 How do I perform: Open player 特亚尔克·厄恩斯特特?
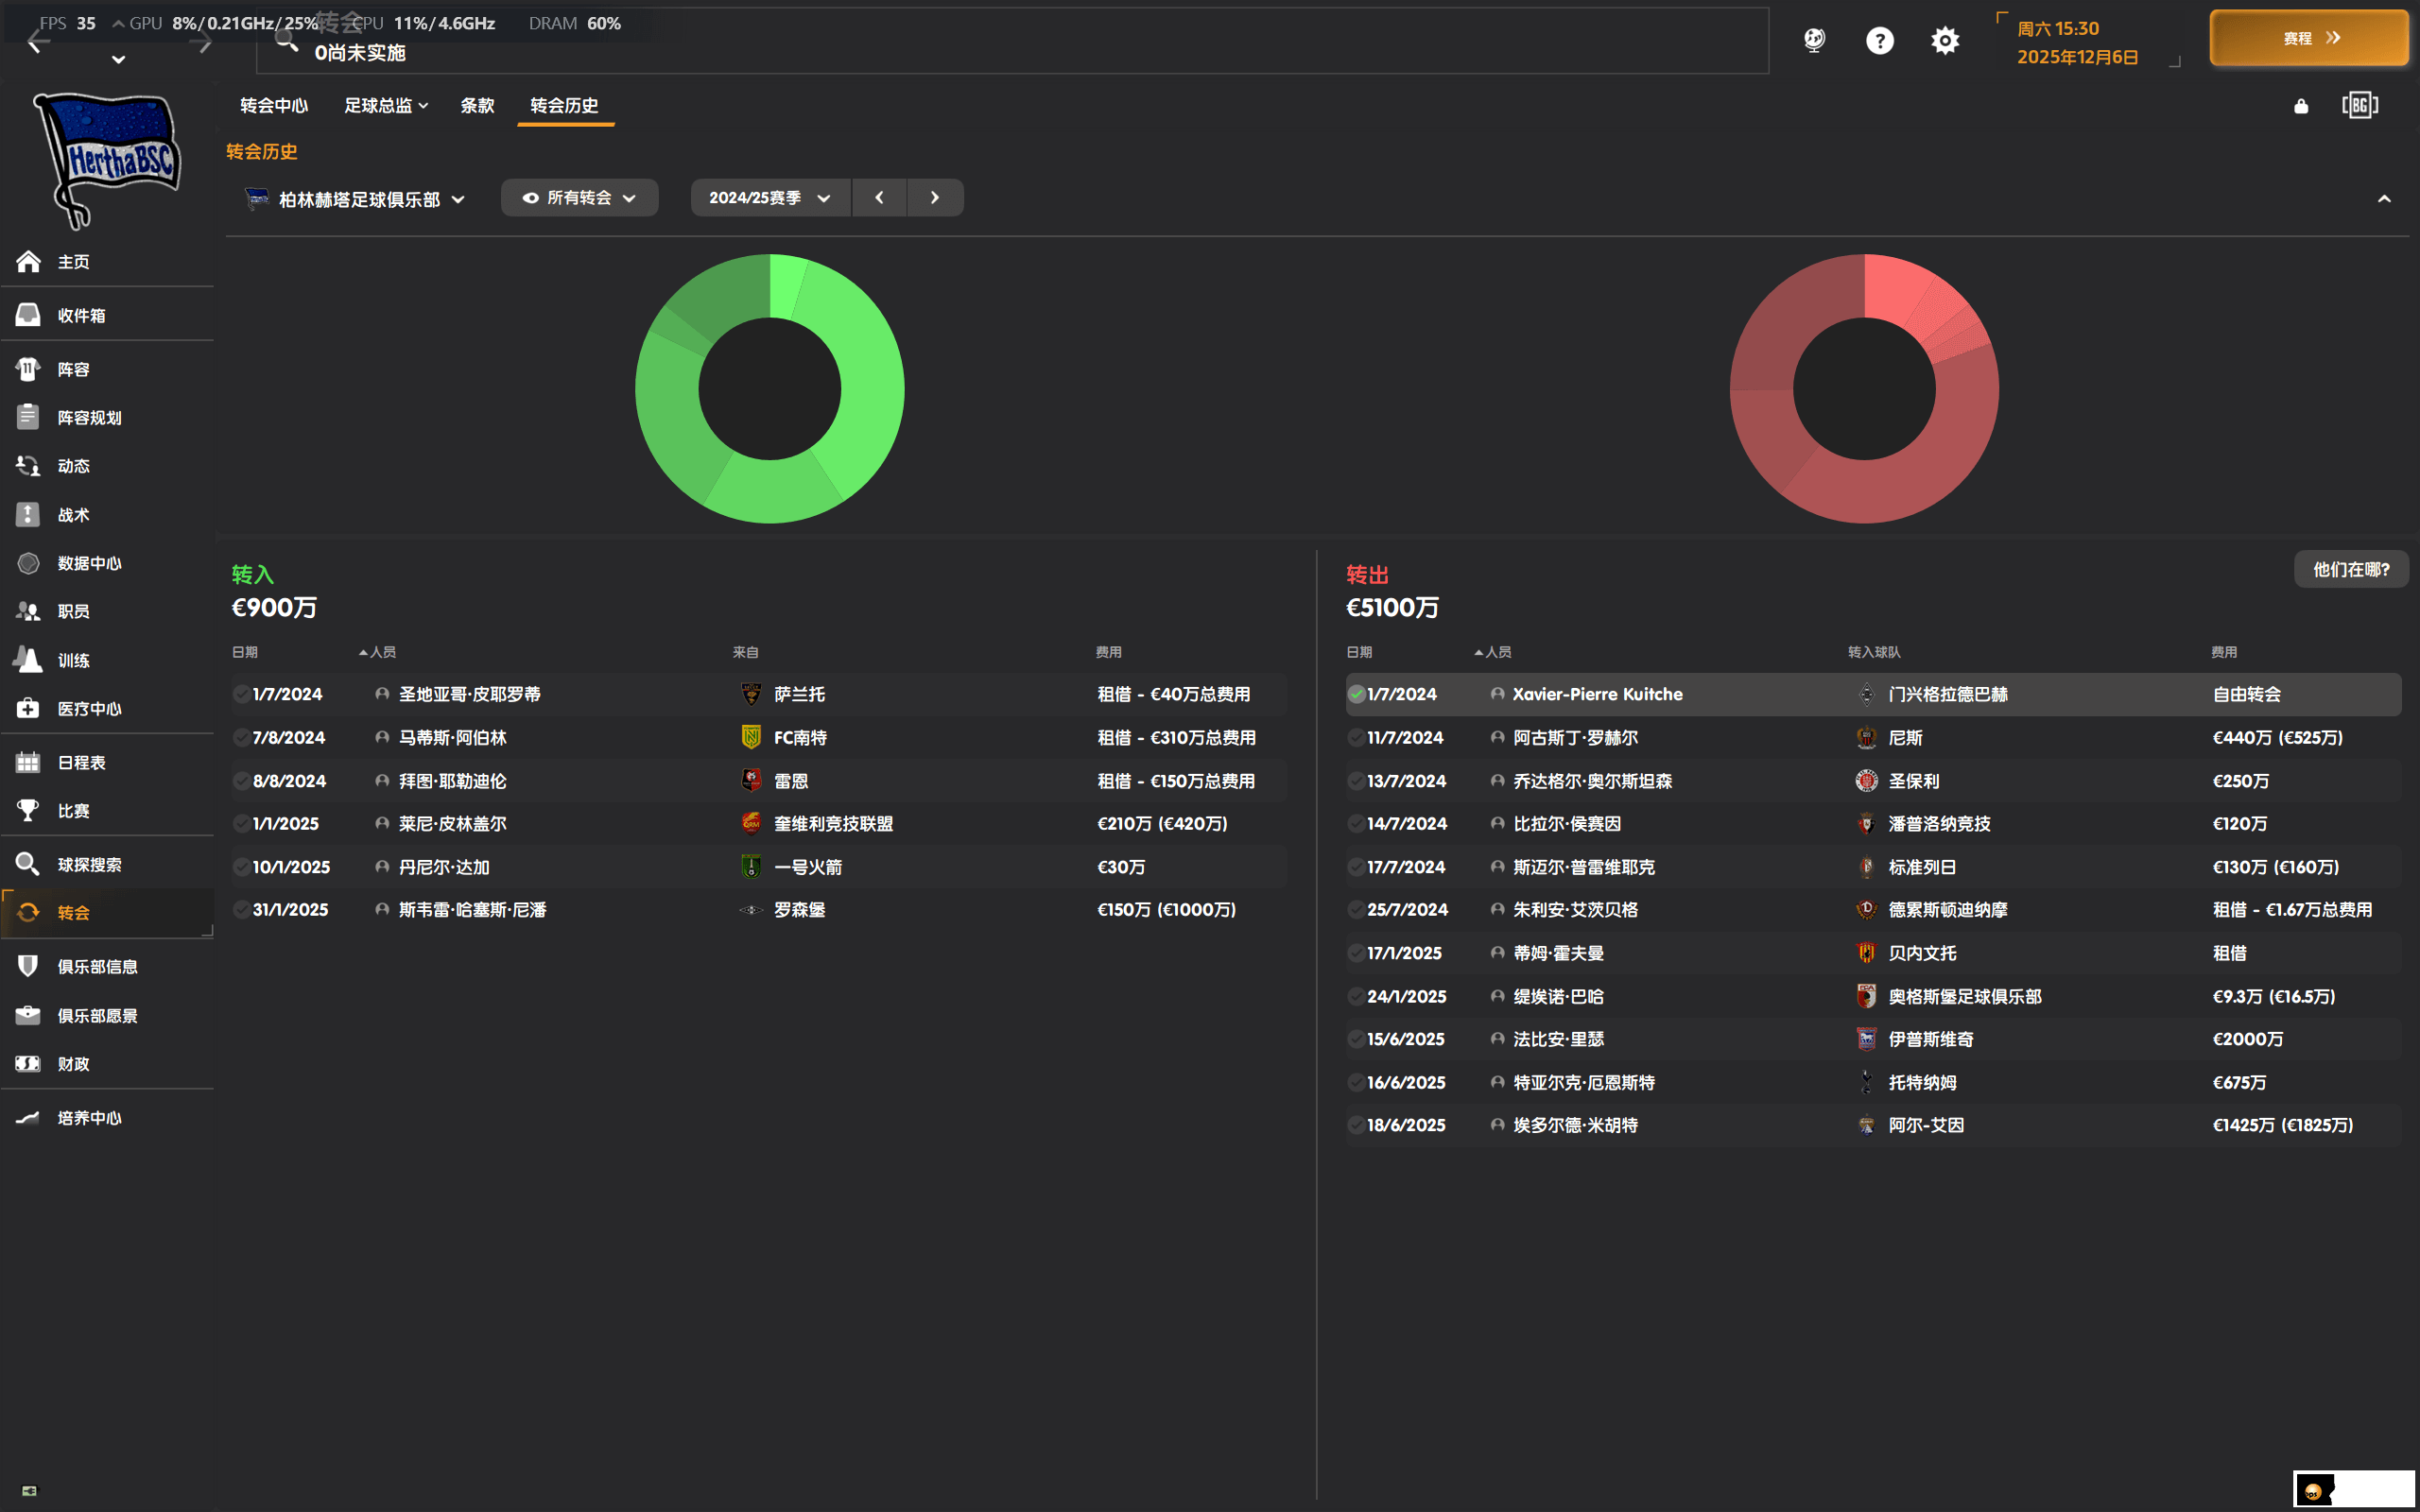pyautogui.click(x=1583, y=1082)
